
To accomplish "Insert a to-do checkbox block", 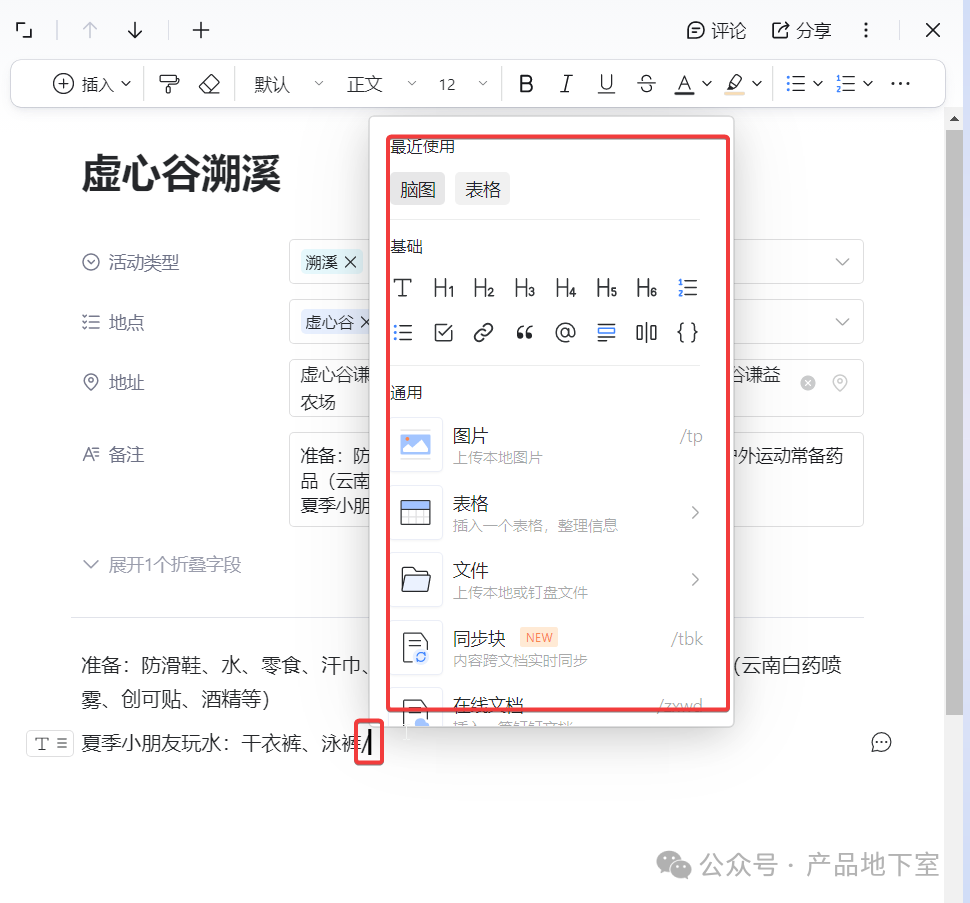I will [x=443, y=332].
